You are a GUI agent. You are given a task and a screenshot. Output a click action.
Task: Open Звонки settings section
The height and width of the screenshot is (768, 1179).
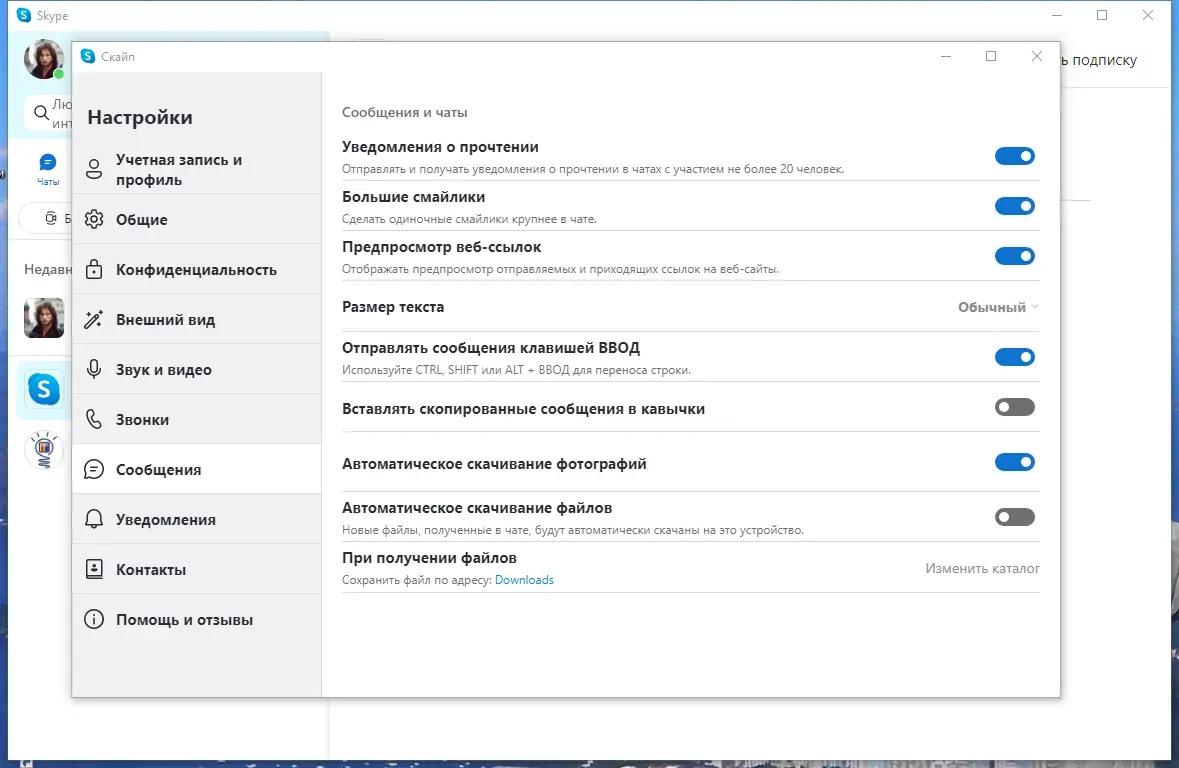[x=197, y=419]
